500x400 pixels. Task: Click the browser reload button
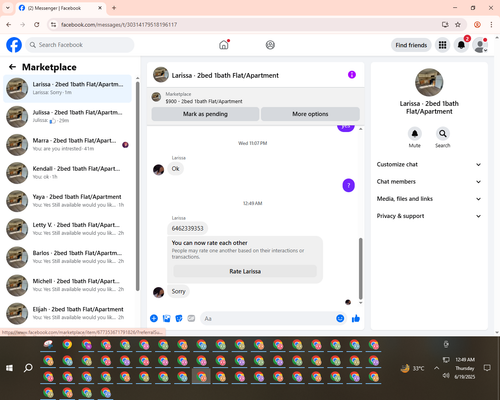pos(37,24)
